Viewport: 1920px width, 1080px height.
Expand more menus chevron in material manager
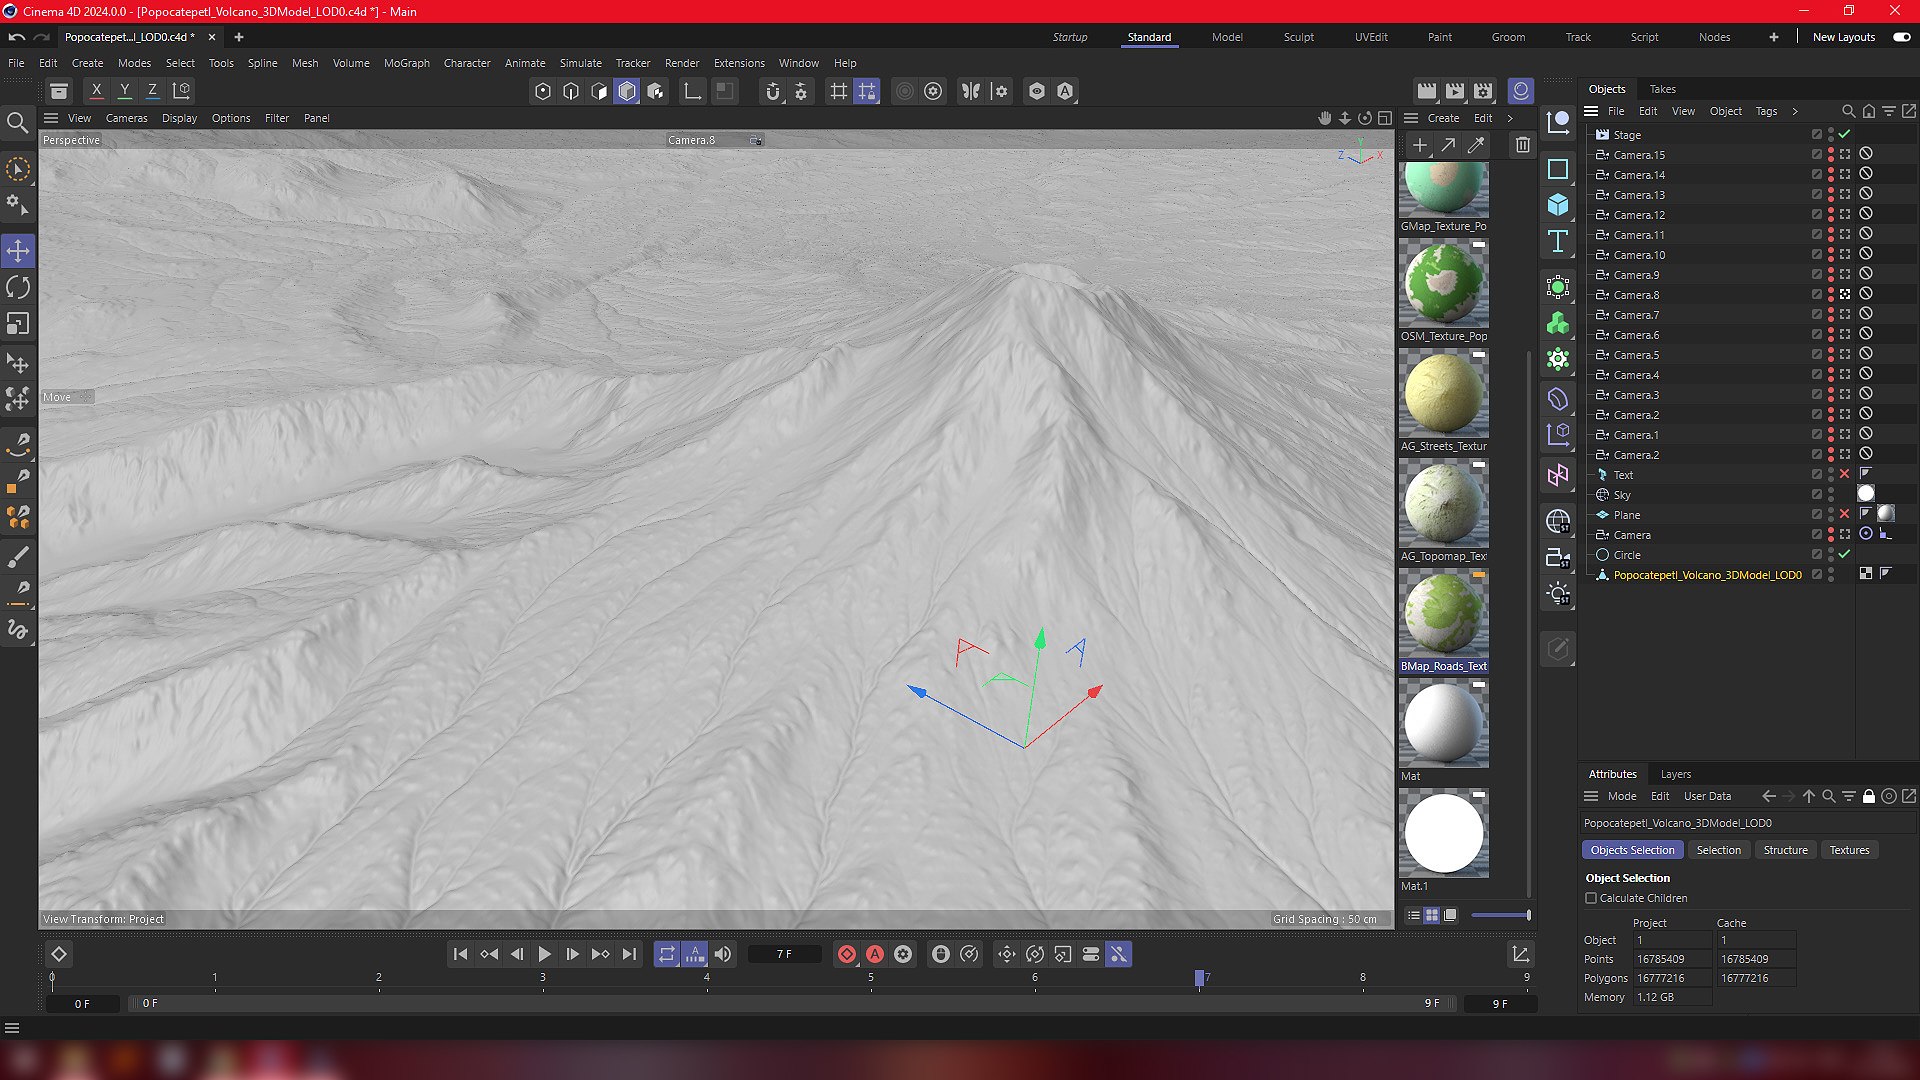click(x=1510, y=118)
